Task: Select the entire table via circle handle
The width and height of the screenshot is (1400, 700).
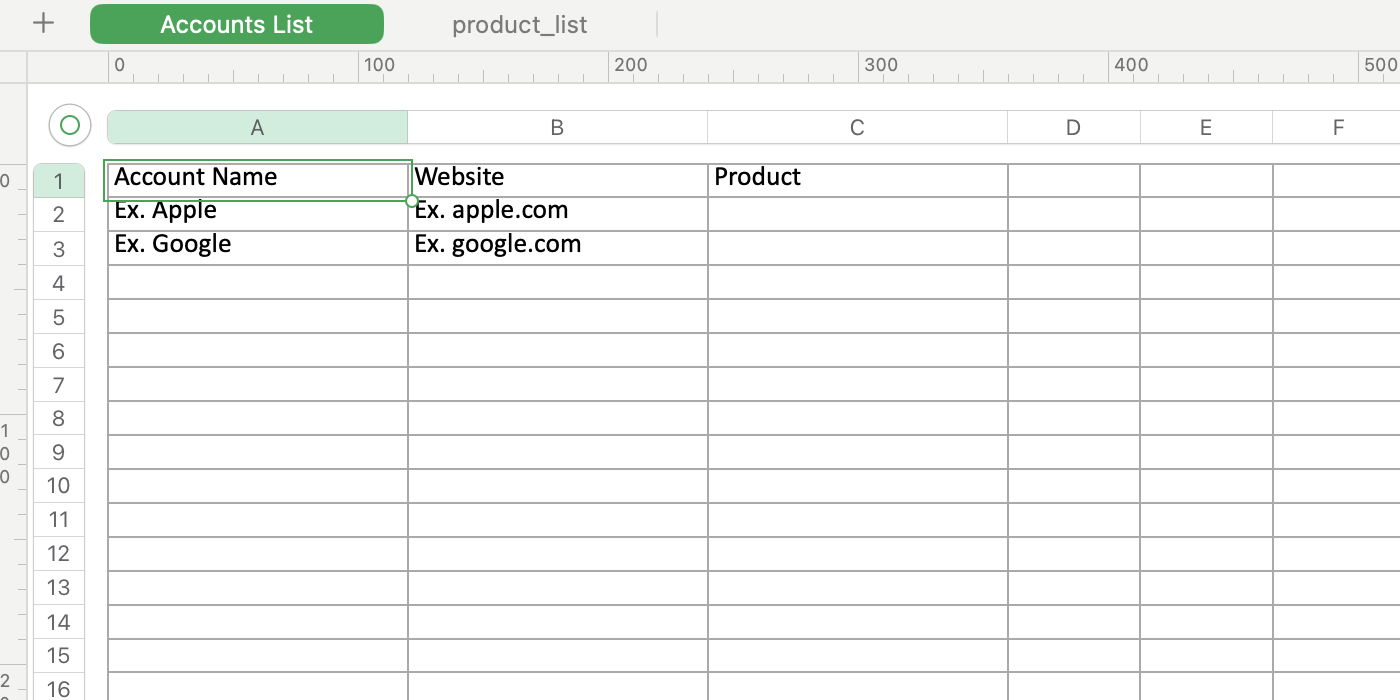Action: point(69,124)
